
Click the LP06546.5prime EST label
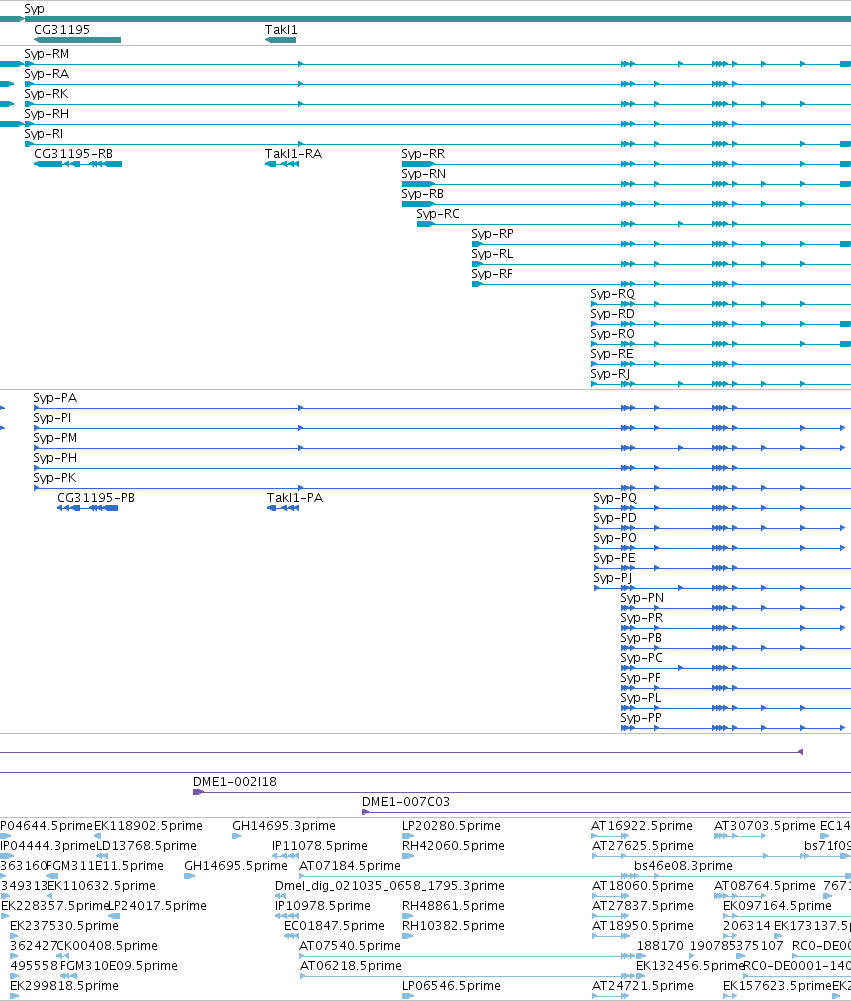pyautogui.click(x=451, y=986)
